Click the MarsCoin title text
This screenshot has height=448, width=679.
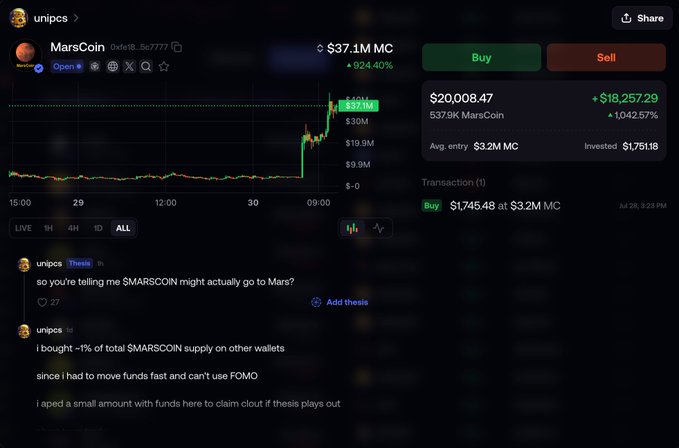point(78,47)
